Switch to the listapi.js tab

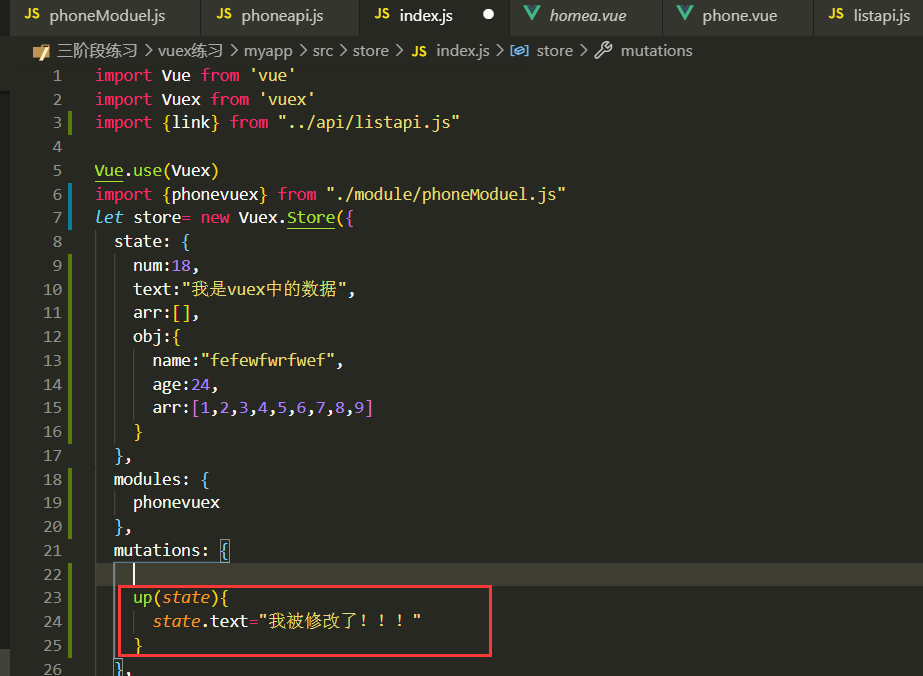coord(869,16)
